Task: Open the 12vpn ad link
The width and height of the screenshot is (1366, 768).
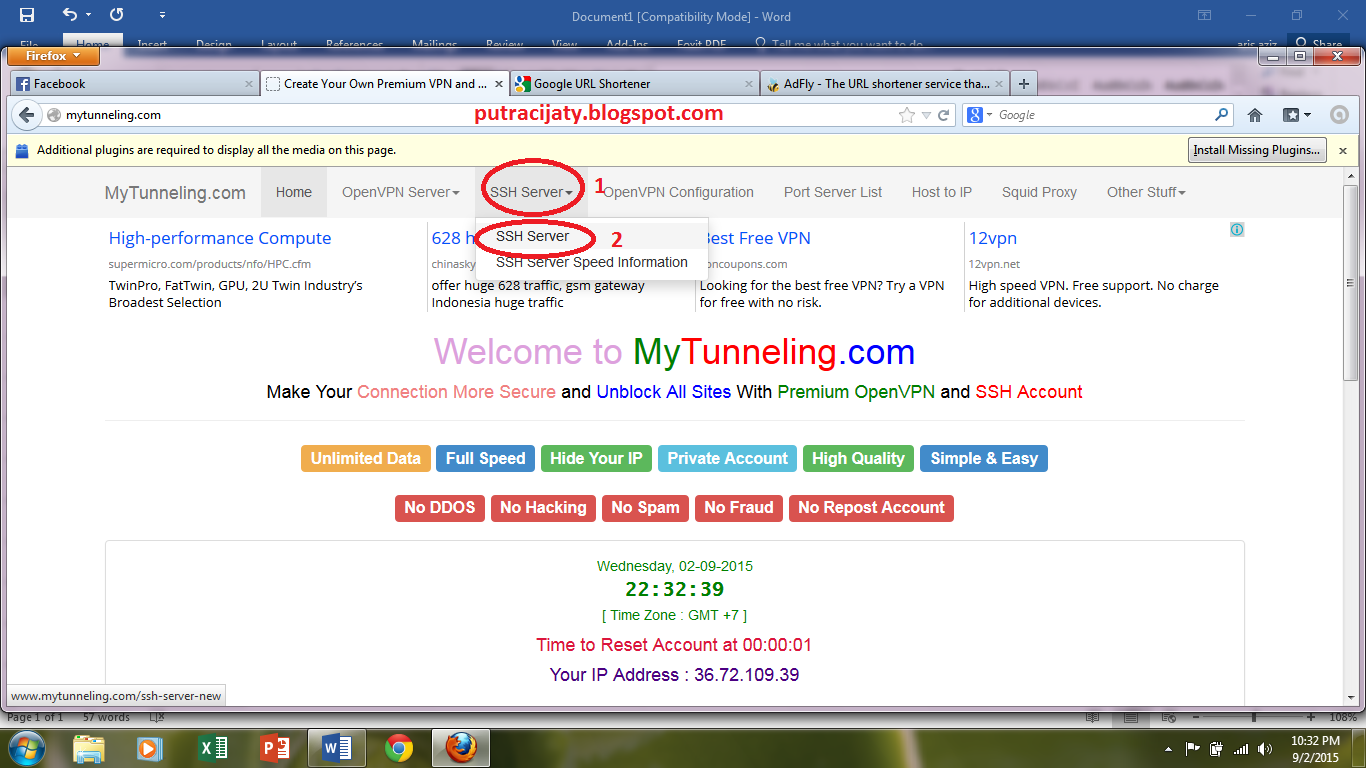Action: (x=994, y=238)
